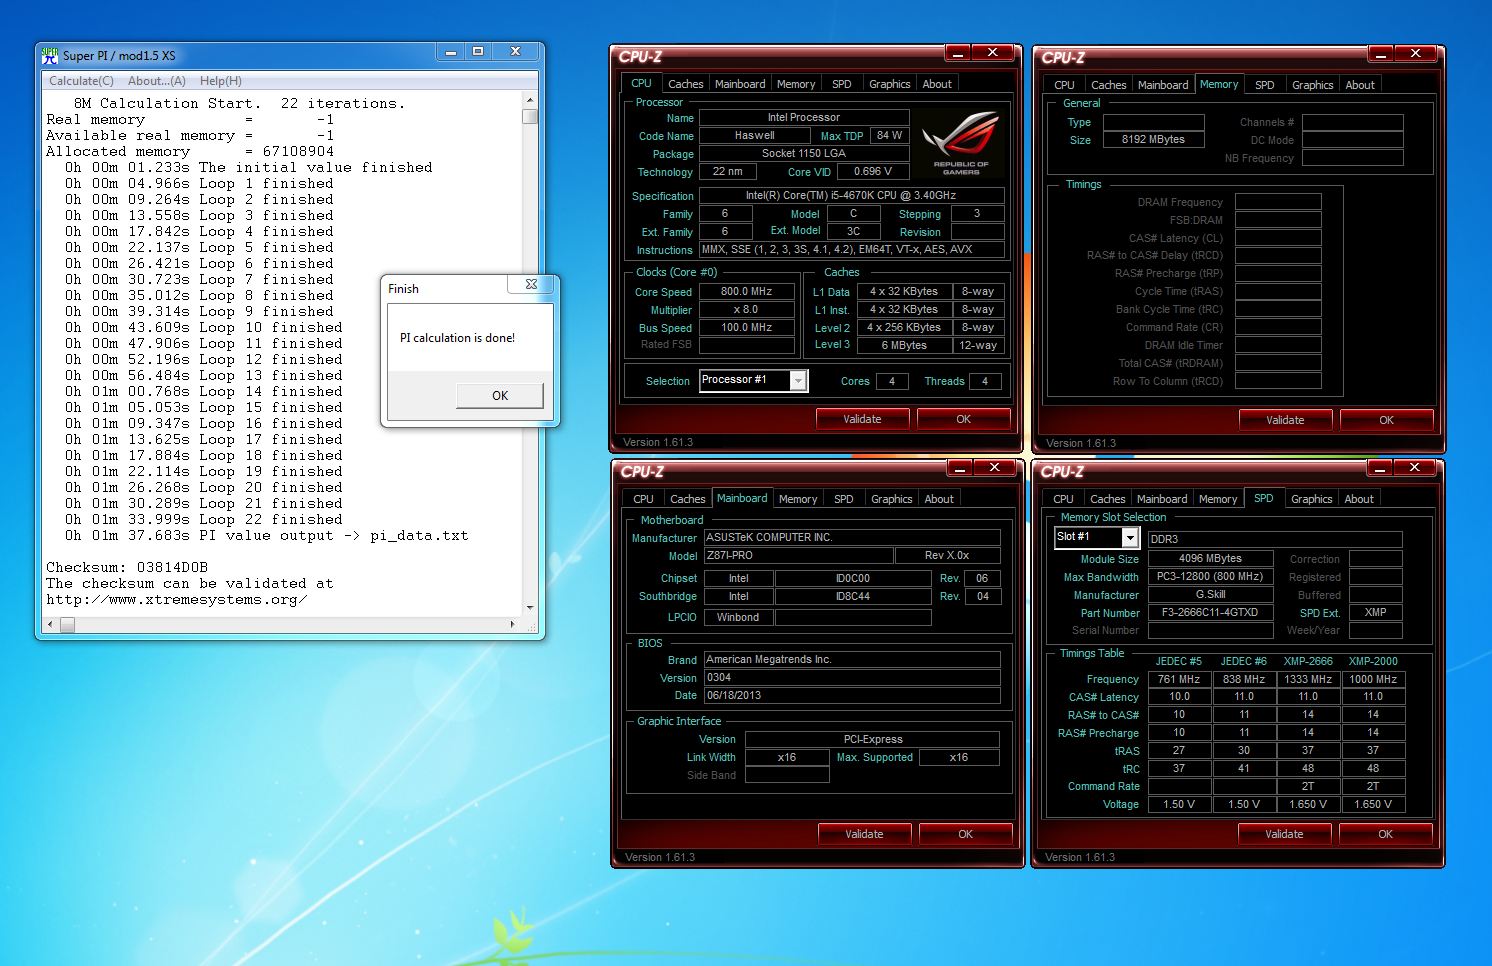Image resolution: width=1492 pixels, height=966 pixels.
Task: Click the Multiplier field showing x 8.0
Action: (x=746, y=310)
